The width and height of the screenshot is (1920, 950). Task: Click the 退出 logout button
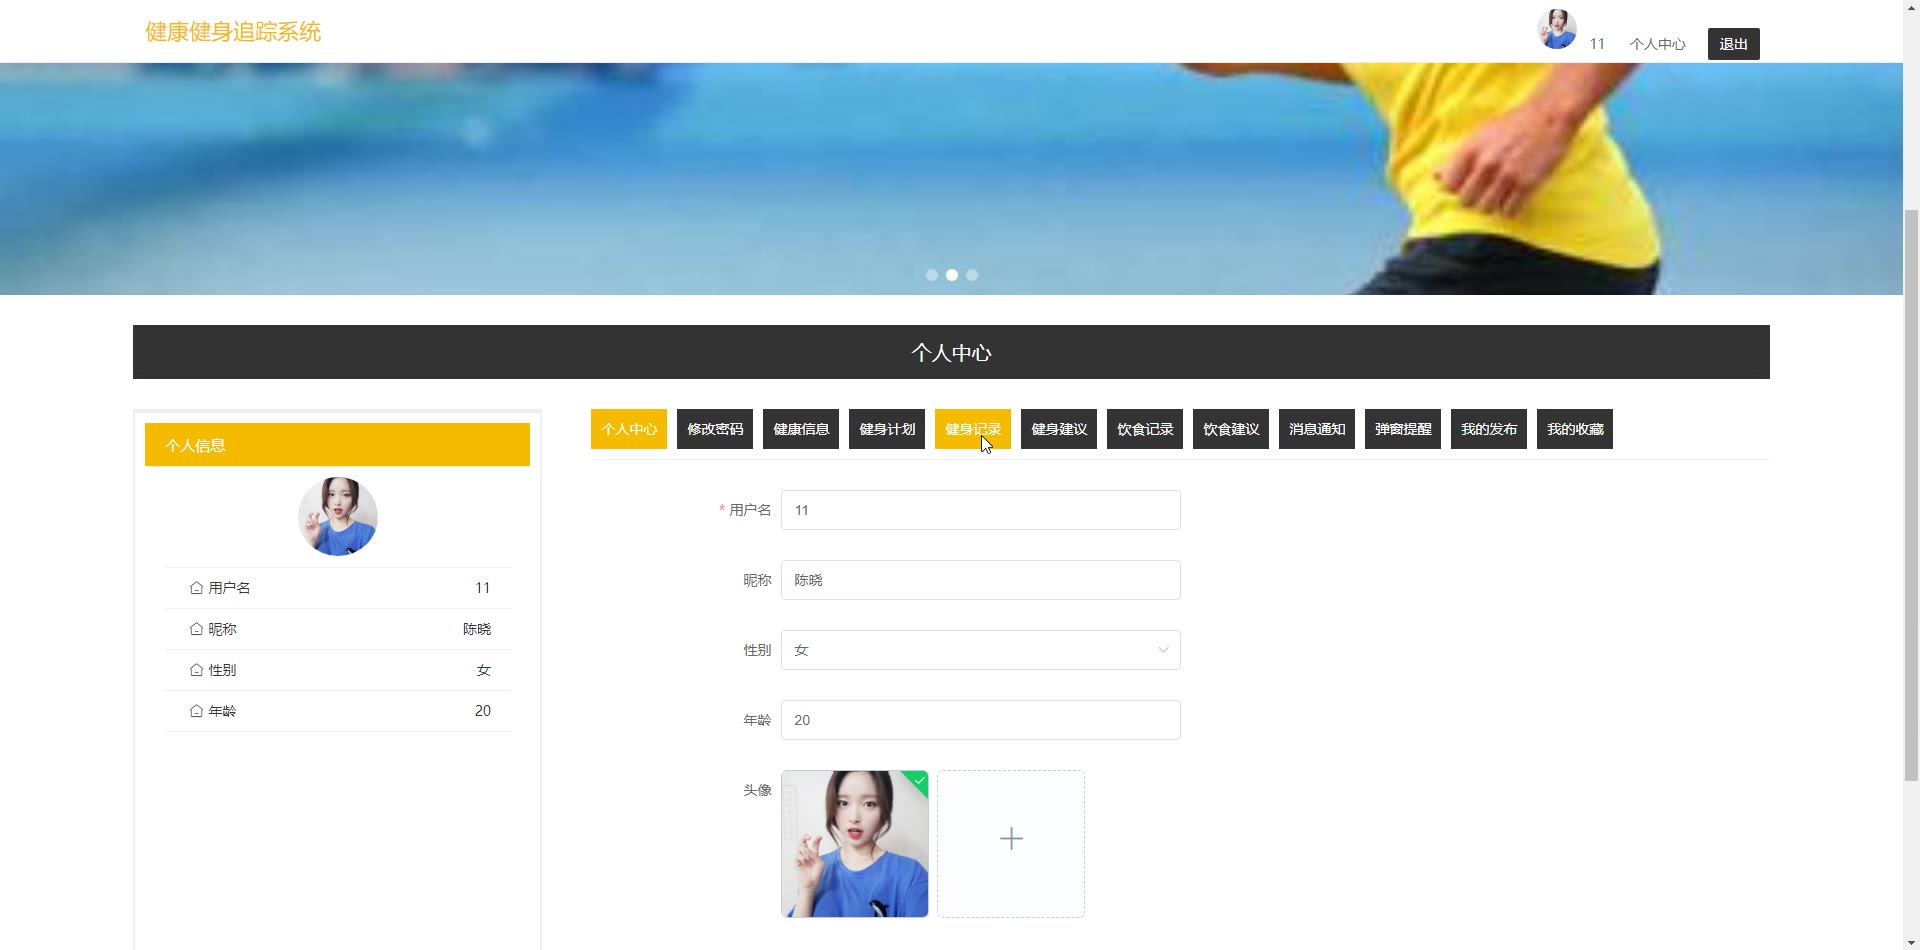pyautogui.click(x=1734, y=44)
